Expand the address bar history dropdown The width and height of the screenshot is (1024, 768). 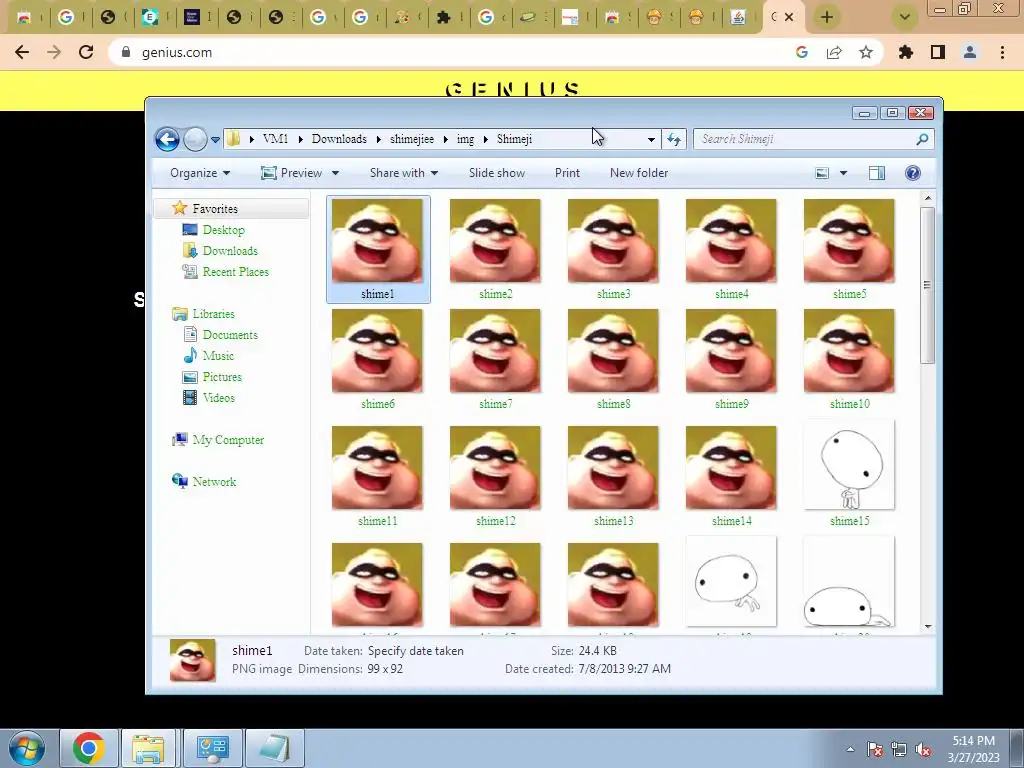point(651,139)
